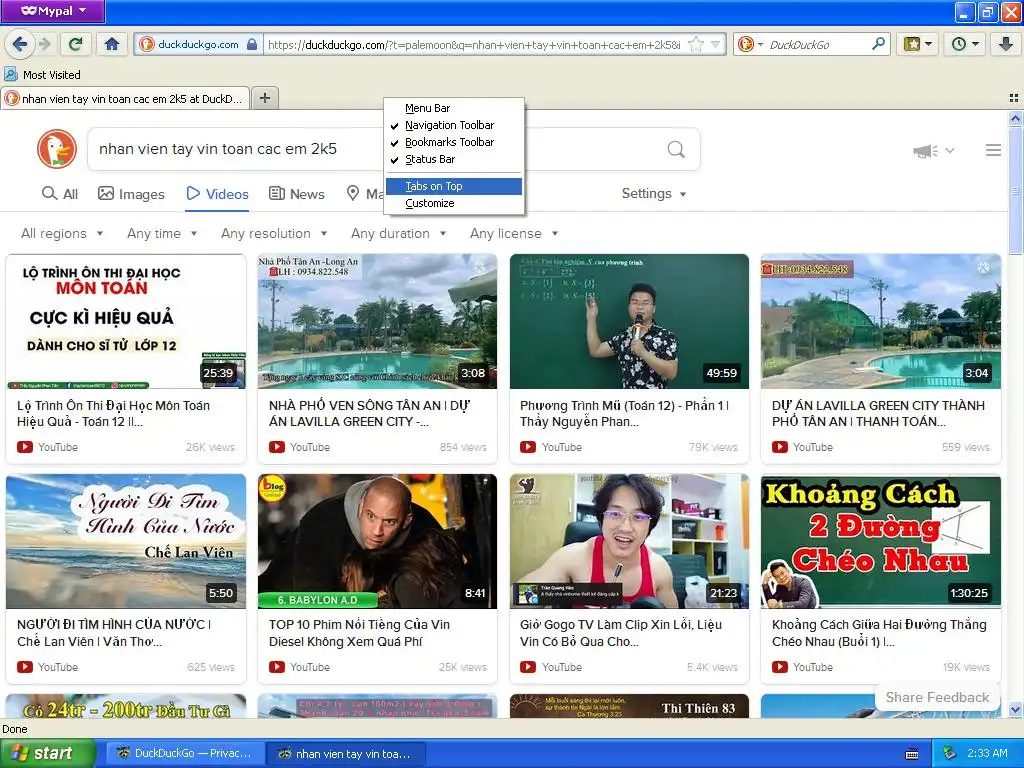Open the Bookmarks star toolbar button
Image resolution: width=1024 pixels, height=768 pixels.
[917, 44]
